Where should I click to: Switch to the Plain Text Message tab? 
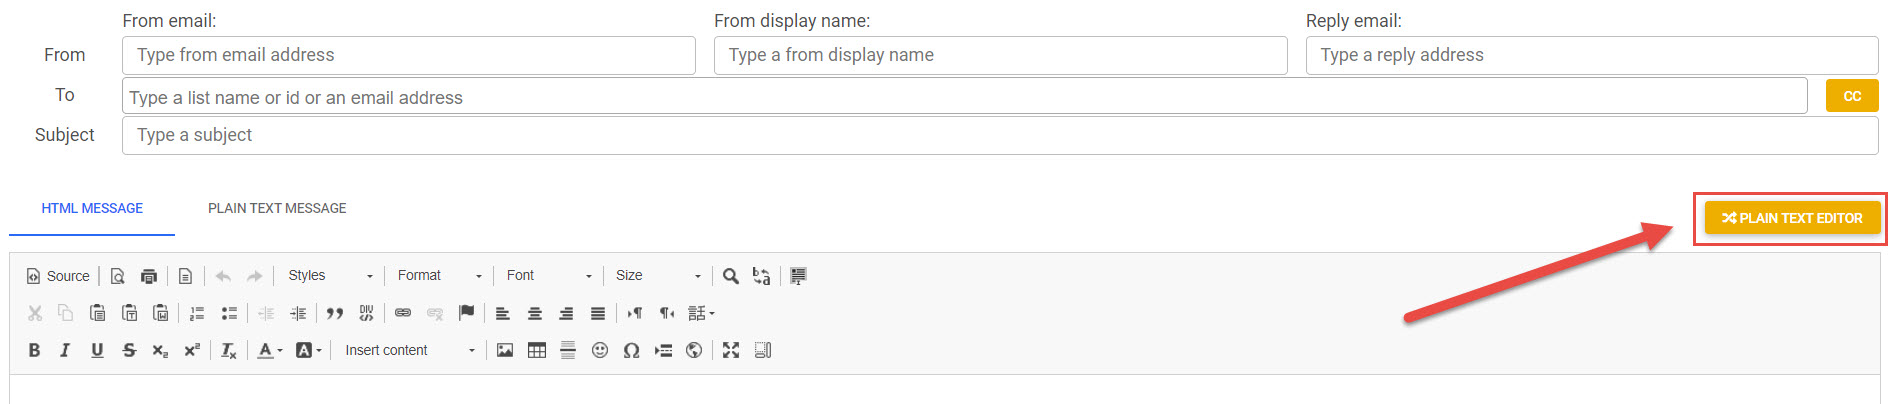(277, 208)
